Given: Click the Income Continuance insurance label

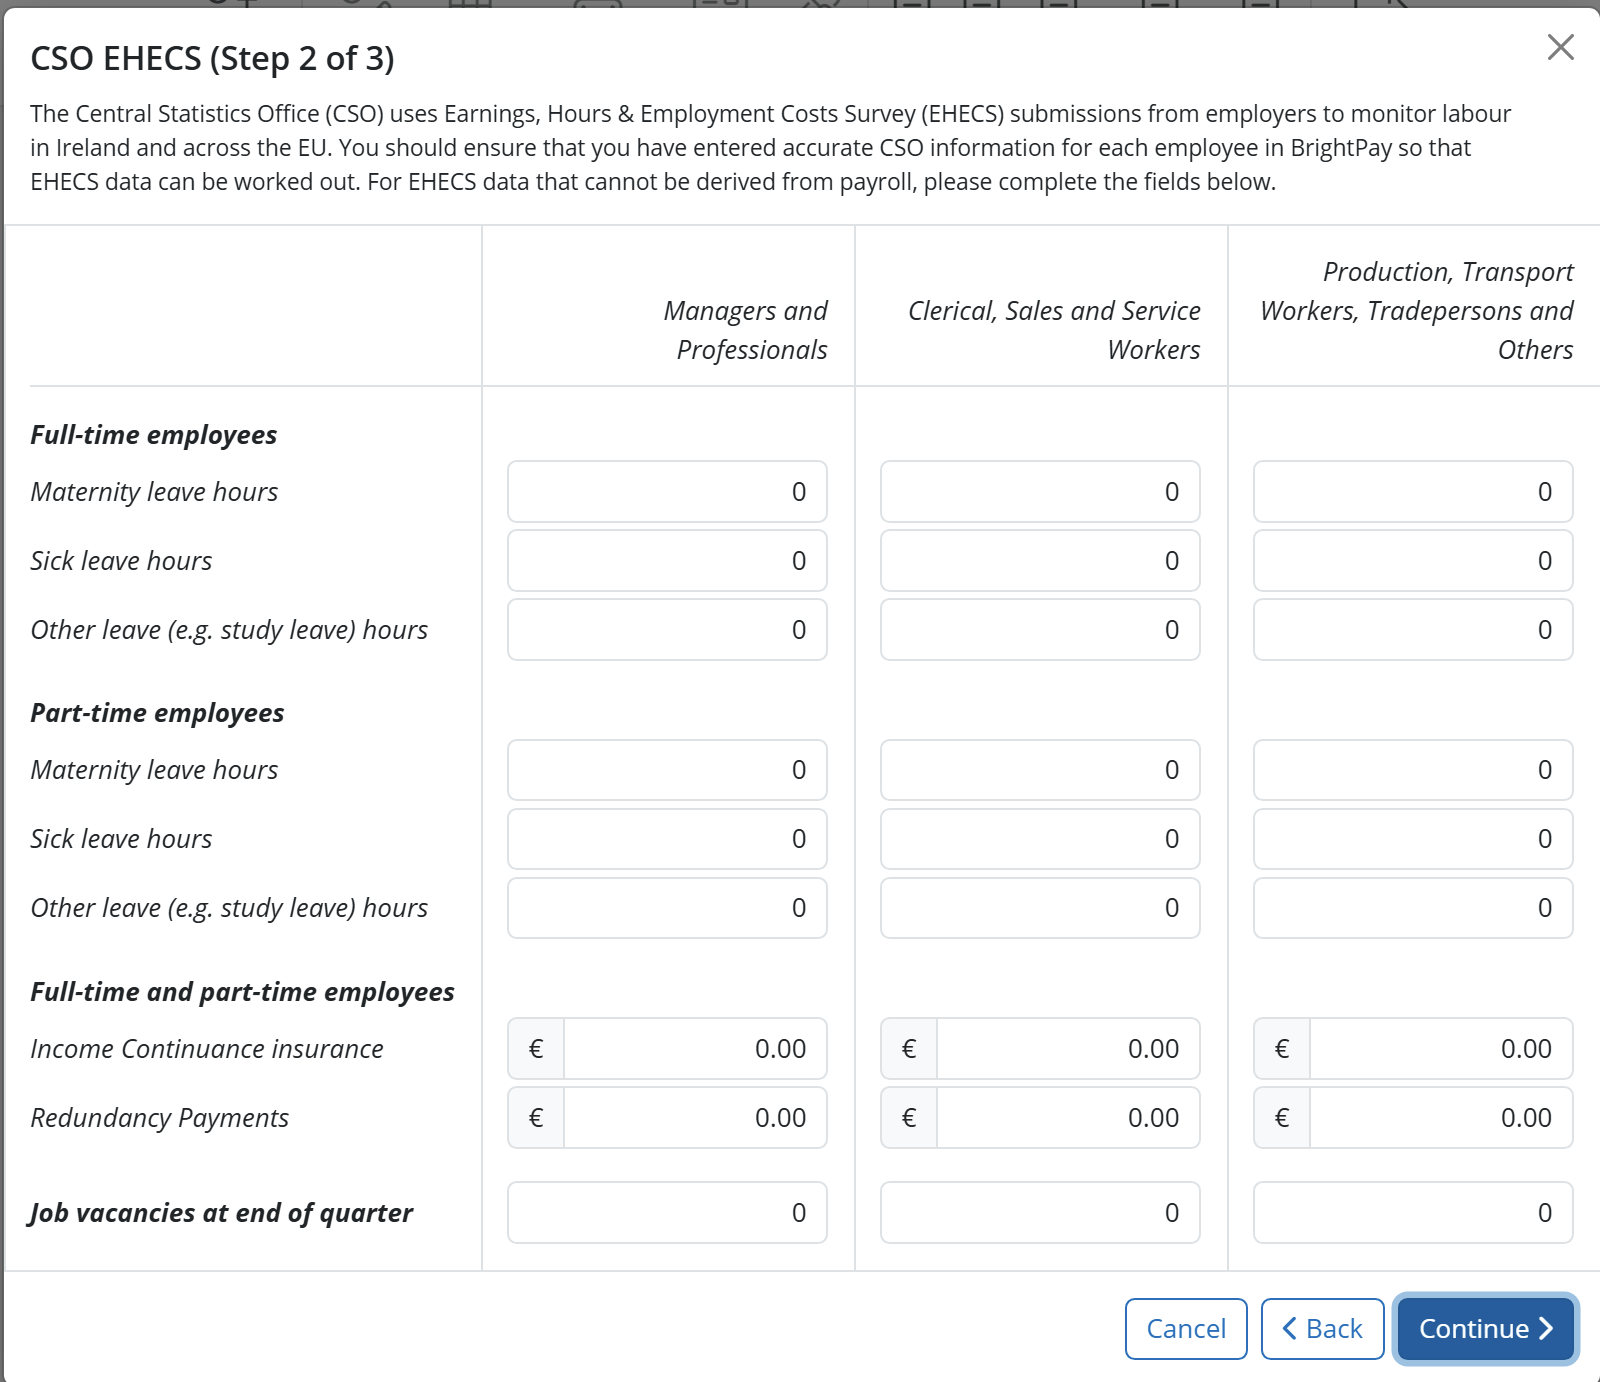Looking at the screenshot, I should [x=207, y=1049].
